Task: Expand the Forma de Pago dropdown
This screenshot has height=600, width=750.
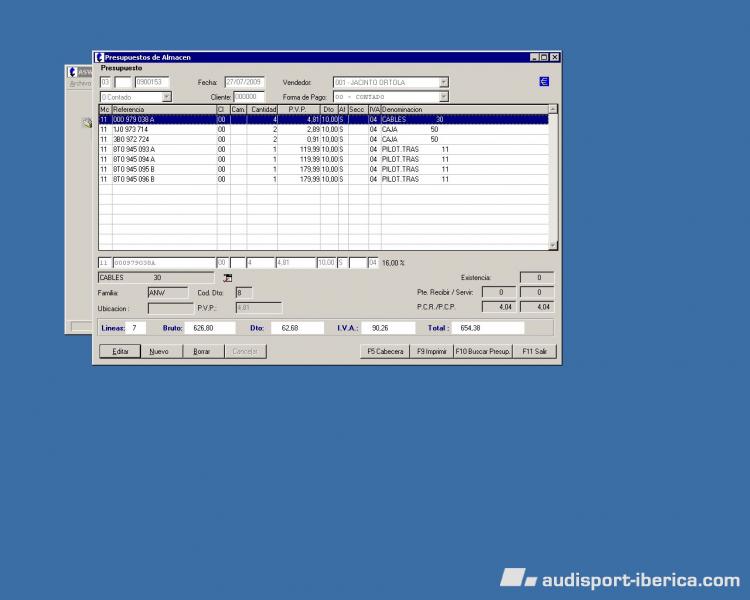Action: click(x=444, y=97)
